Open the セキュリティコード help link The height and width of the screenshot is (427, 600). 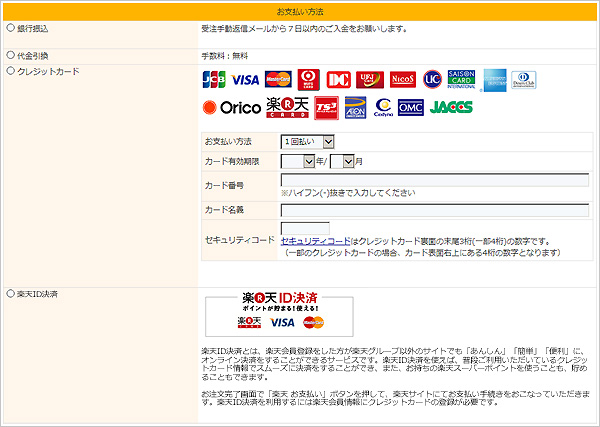(x=315, y=241)
